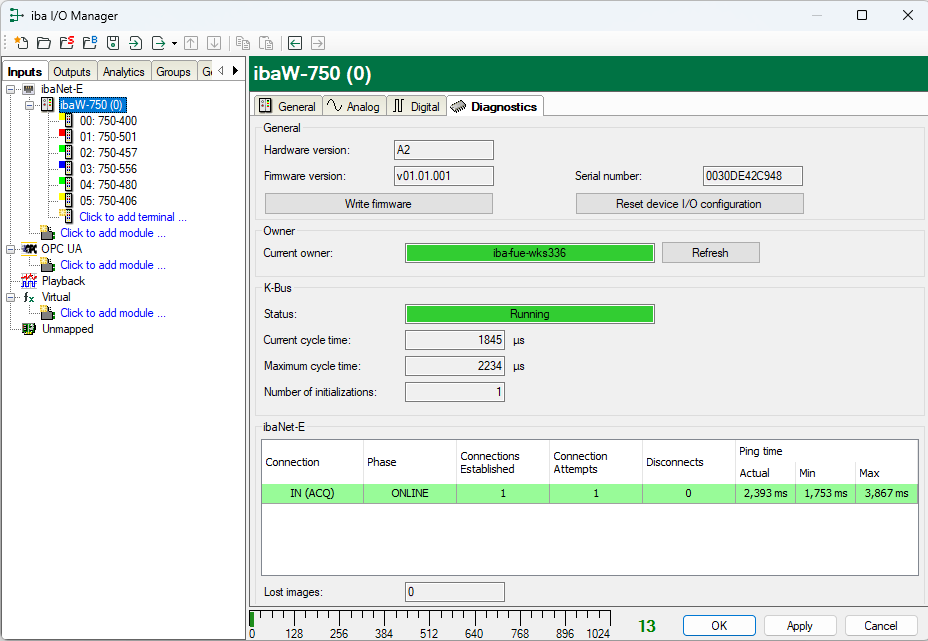Click the back arrow navigation icon
Viewport: 928px width, 641px height.
click(295, 43)
